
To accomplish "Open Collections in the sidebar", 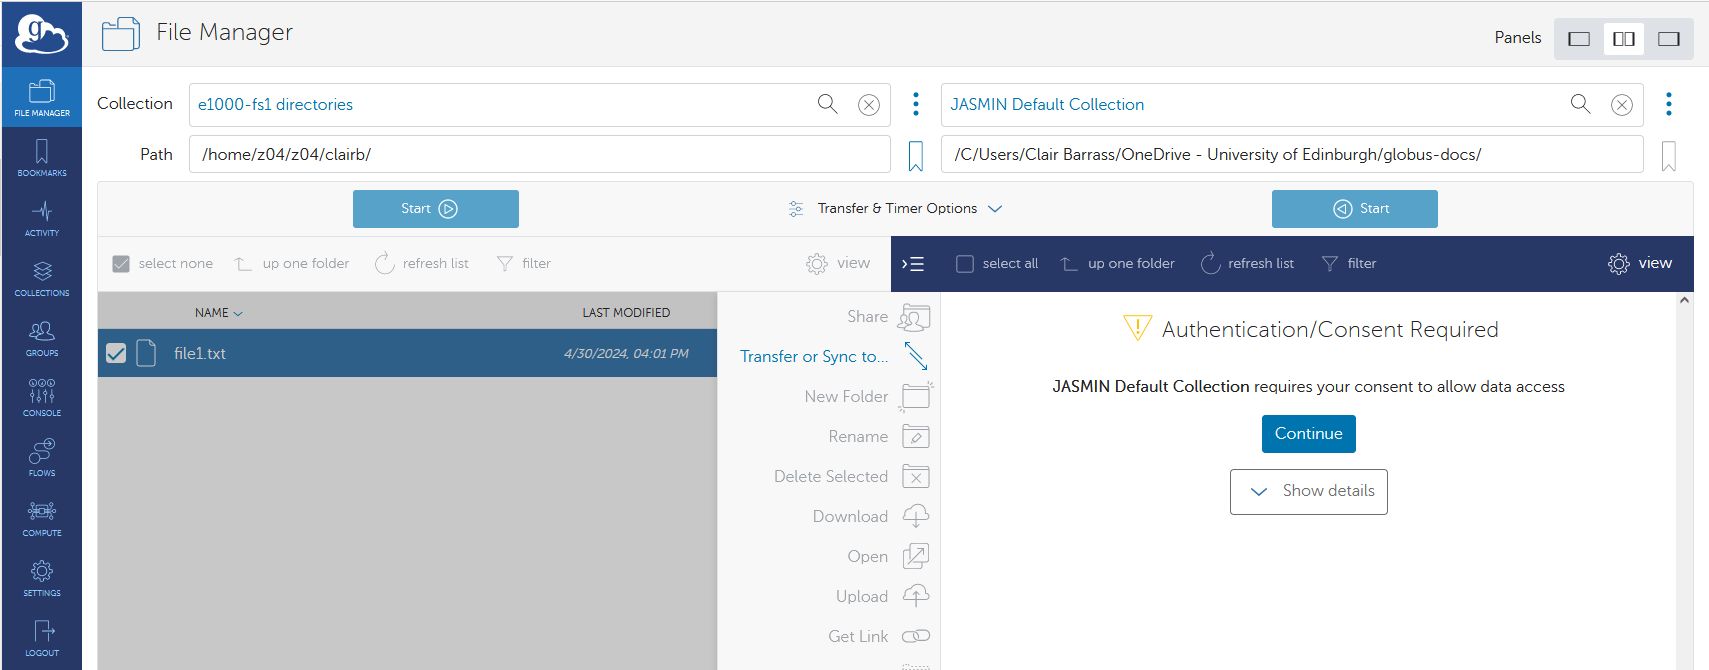I will coord(42,278).
